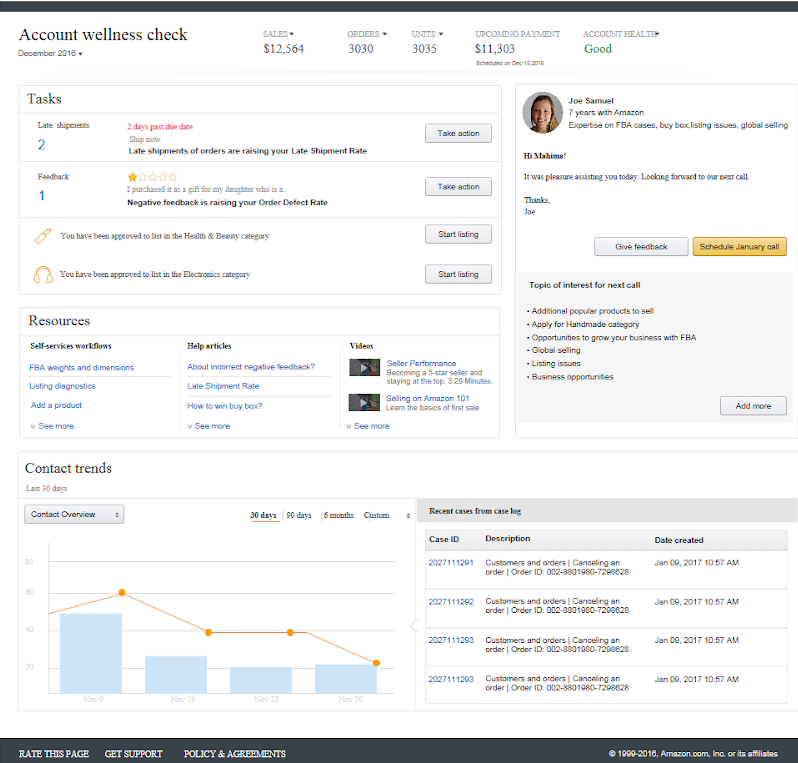Screen dimensions: 798x763
Task: Open How to win buy box article
Action: point(224,406)
